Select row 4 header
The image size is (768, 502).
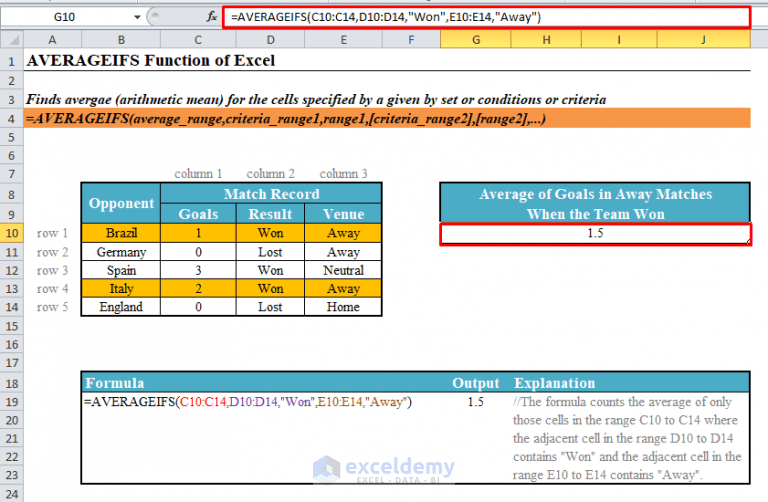click(12, 119)
